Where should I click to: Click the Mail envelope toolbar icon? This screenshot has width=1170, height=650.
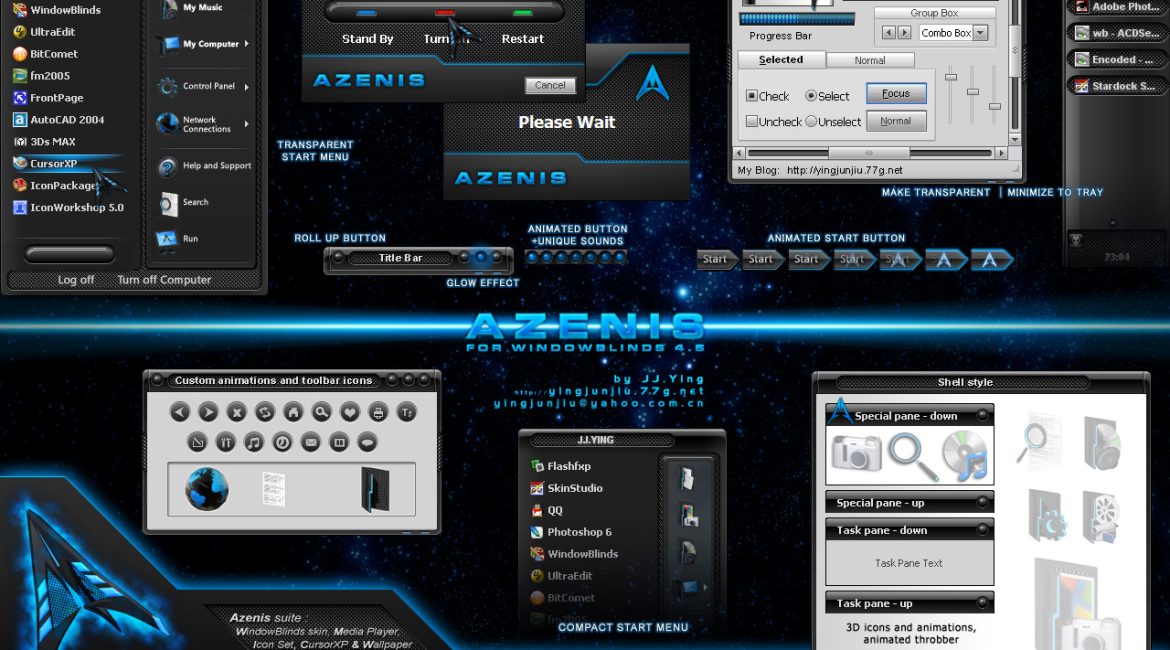[x=310, y=443]
